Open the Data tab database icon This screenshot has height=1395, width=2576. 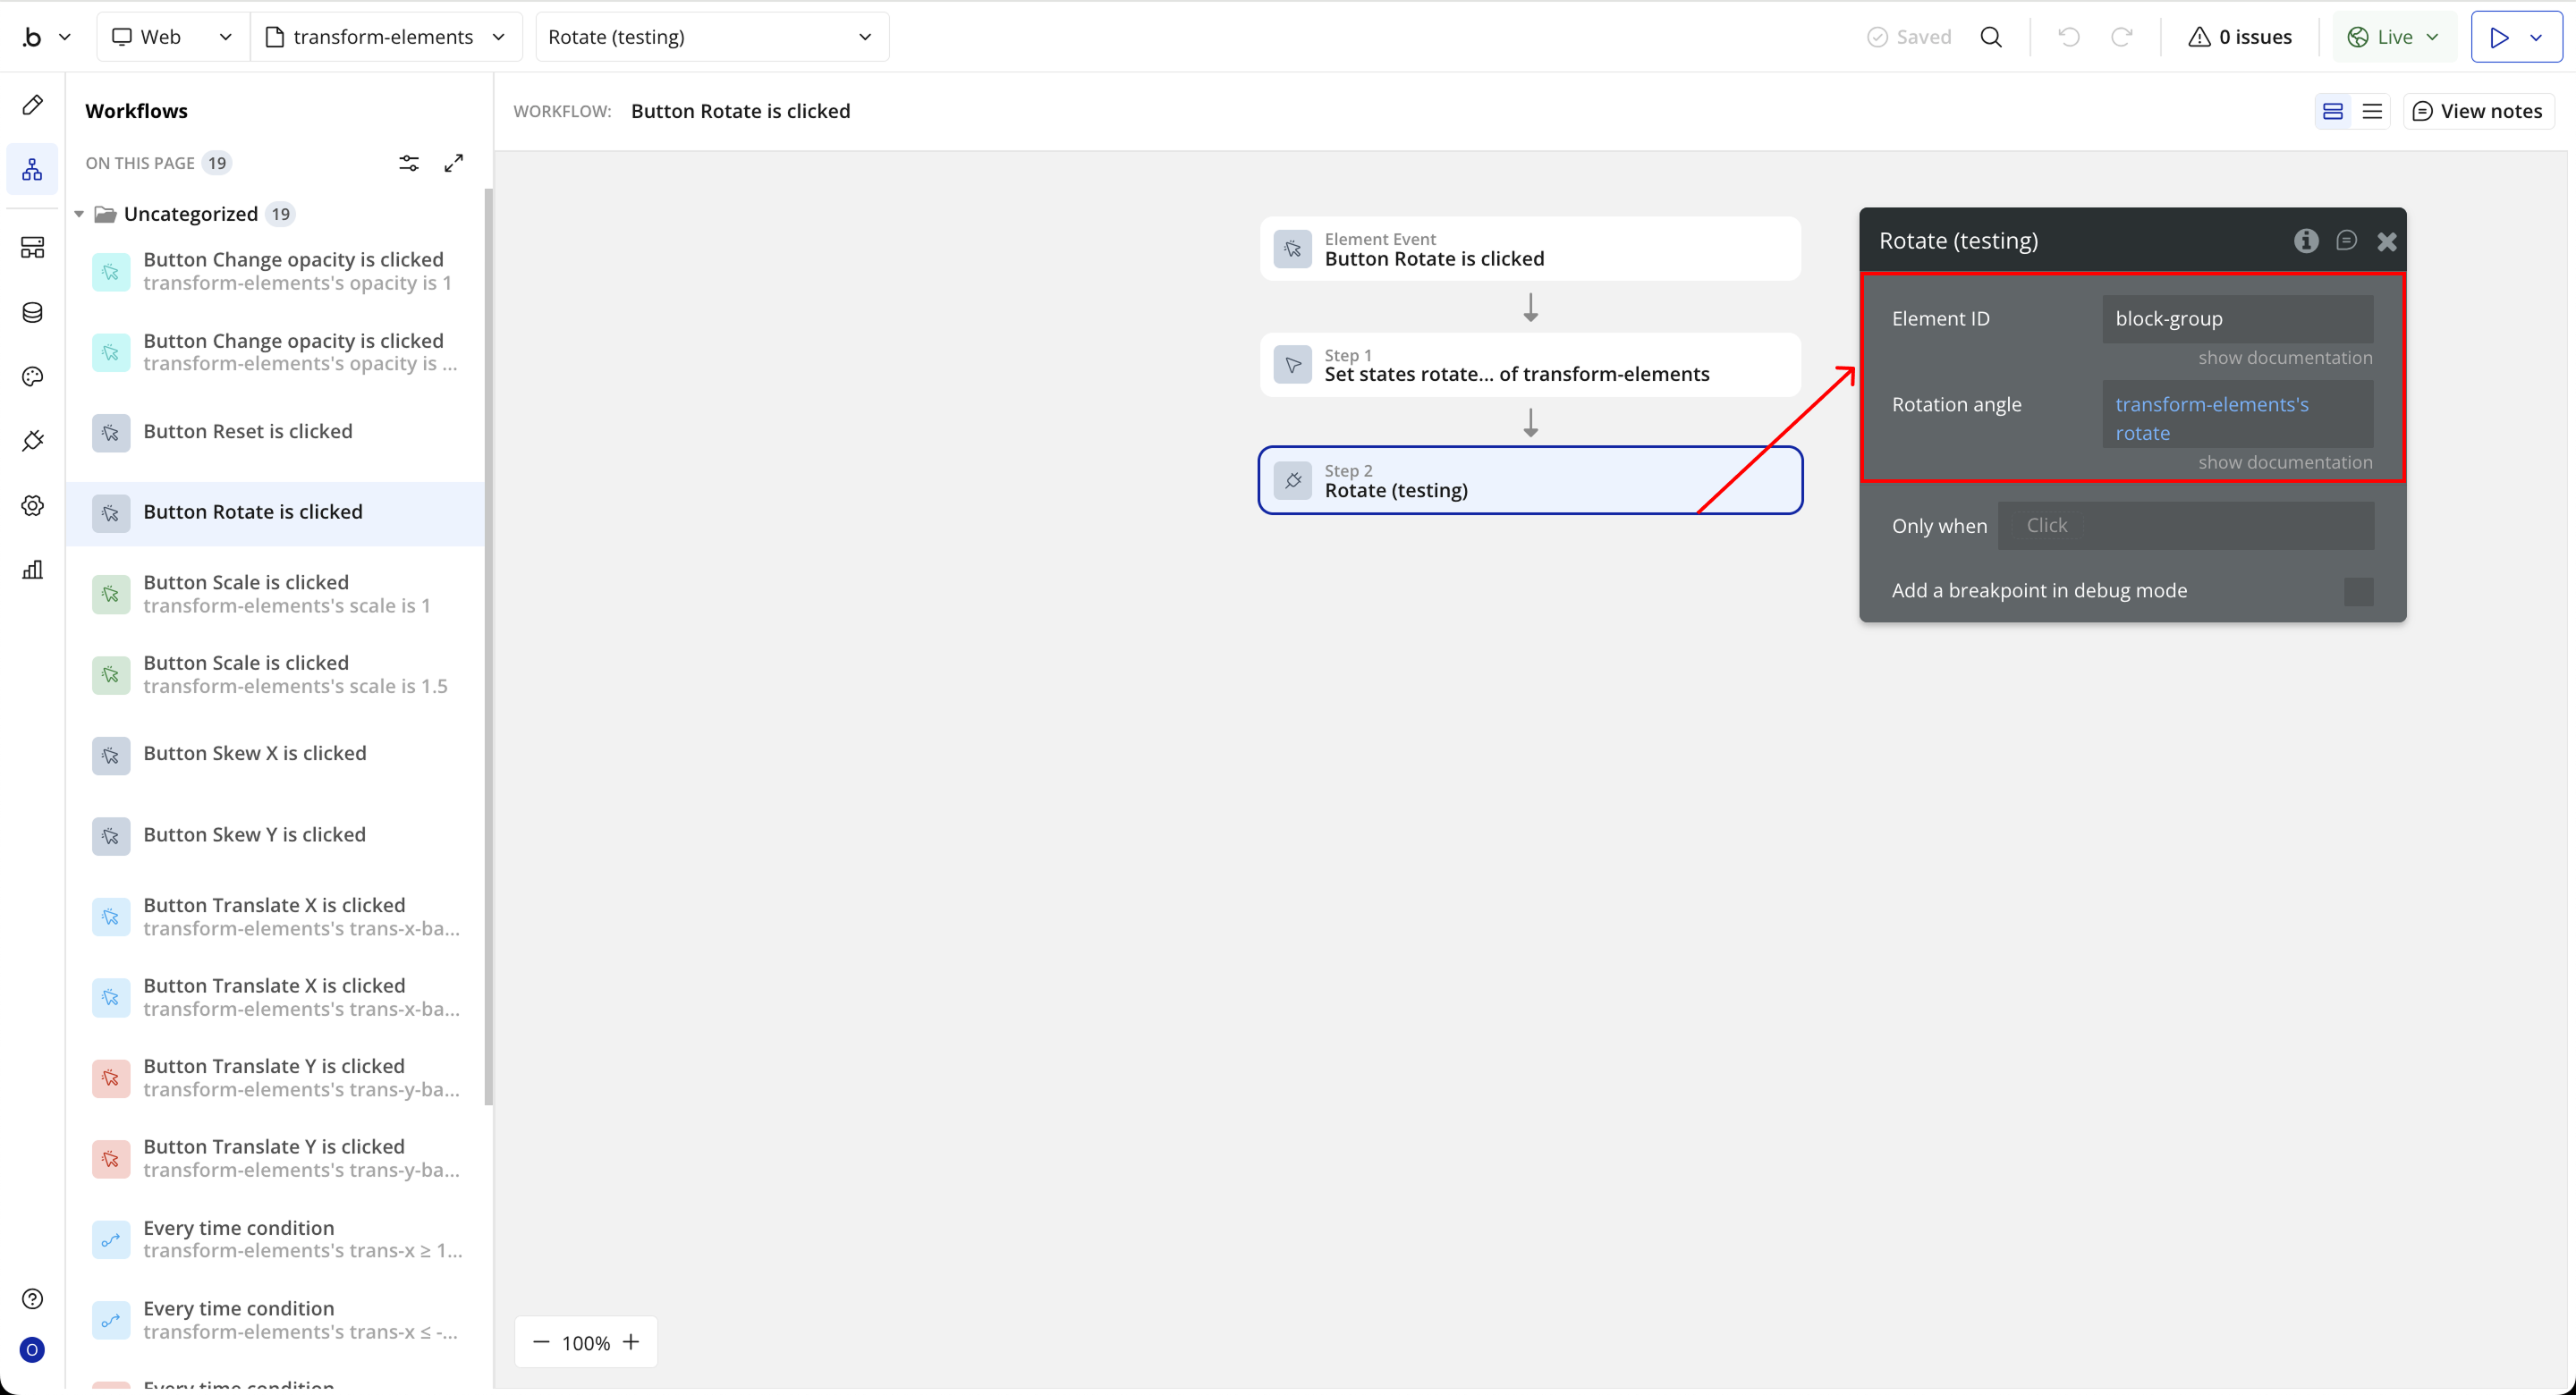coord(32,313)
